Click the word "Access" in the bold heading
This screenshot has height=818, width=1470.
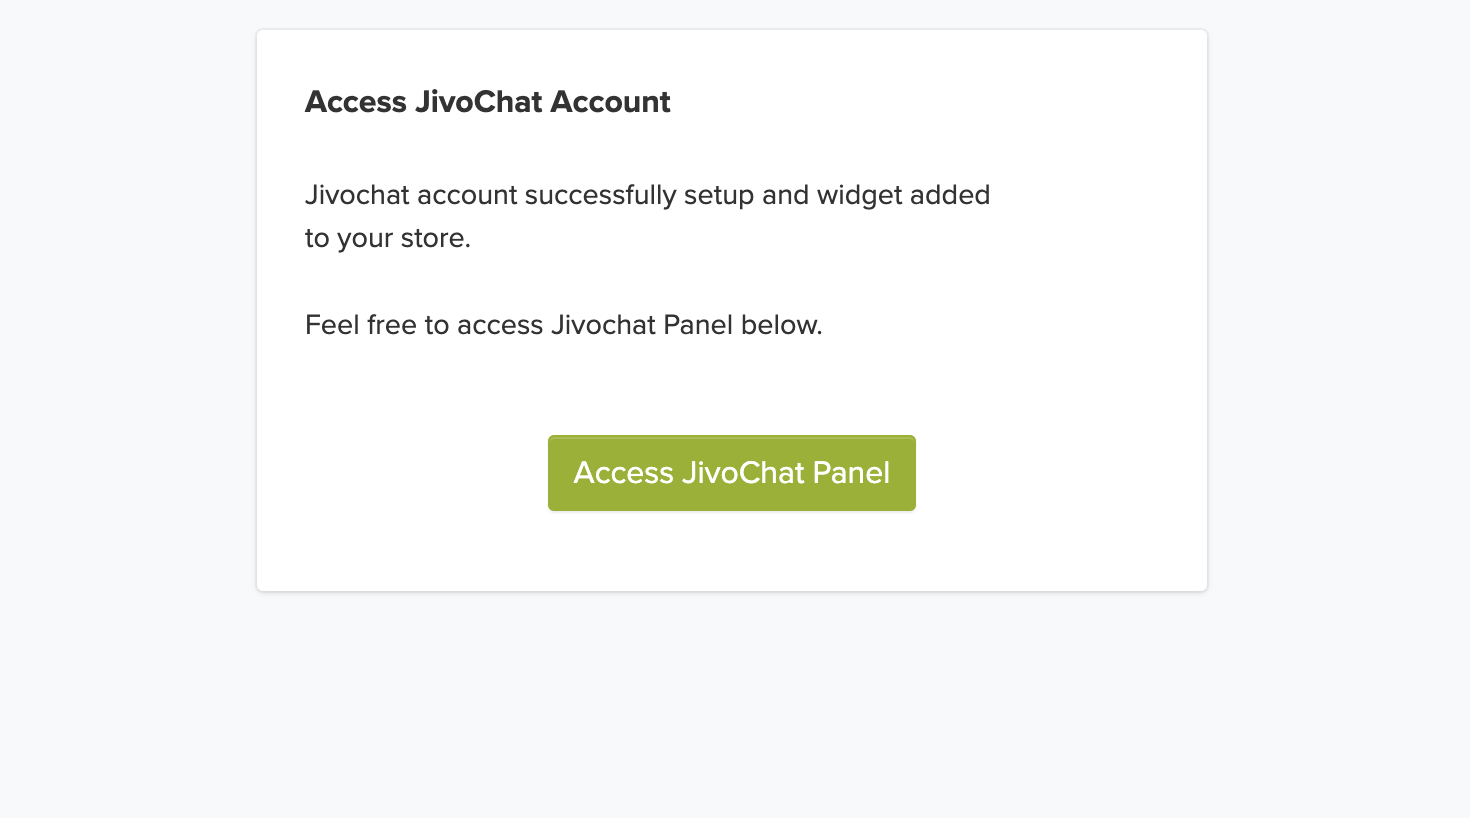click(x=355, y=102)
